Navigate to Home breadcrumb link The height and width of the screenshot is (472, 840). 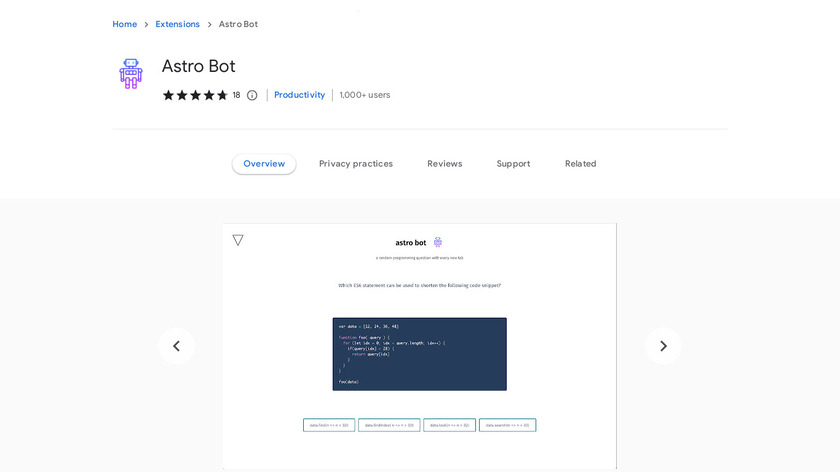[x=125, y=24]
